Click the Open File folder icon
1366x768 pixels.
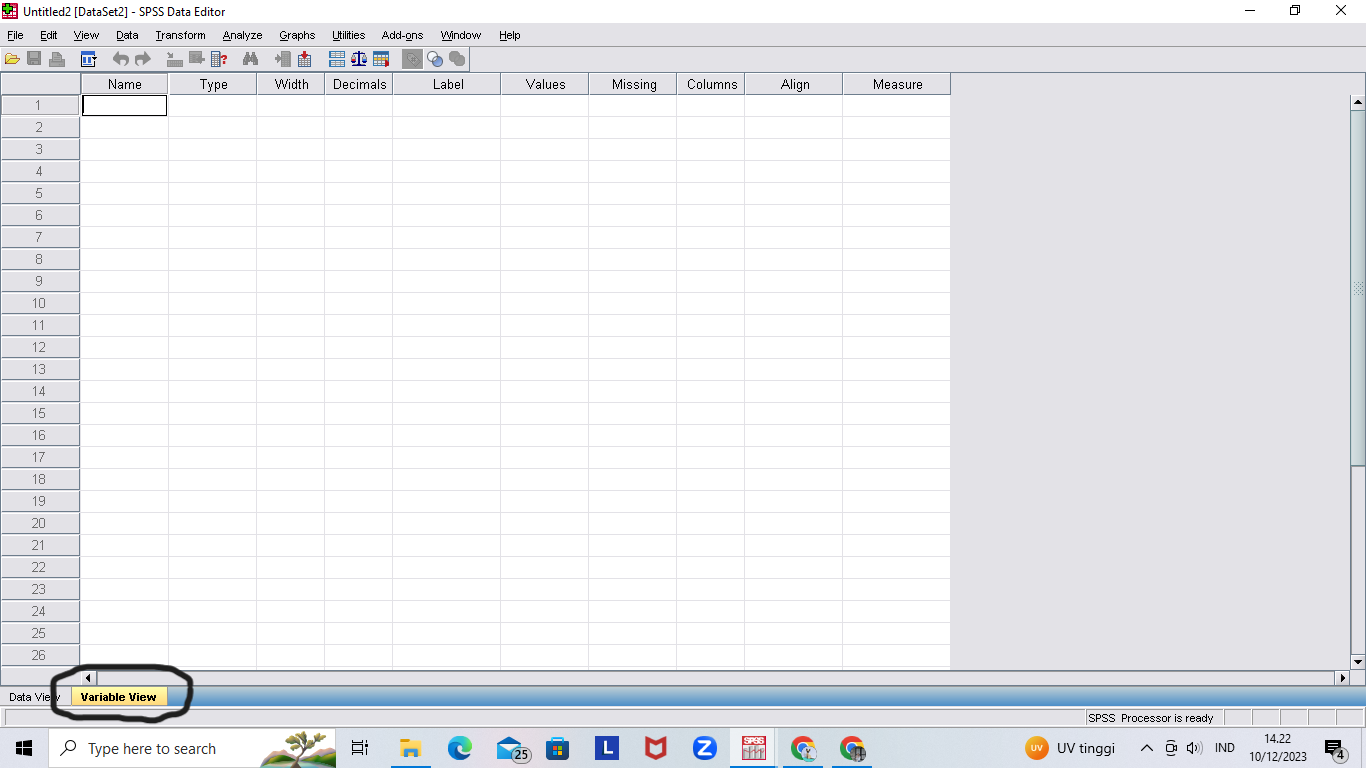(12, 59)
